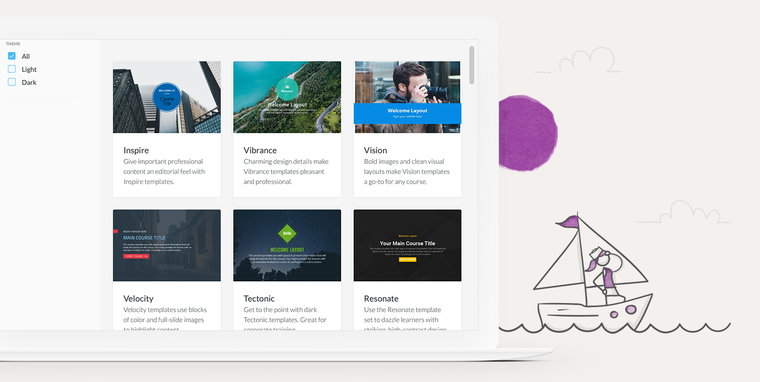760x382 pixels.
Task: Click the Dark filter label
Action: (29, 82)
